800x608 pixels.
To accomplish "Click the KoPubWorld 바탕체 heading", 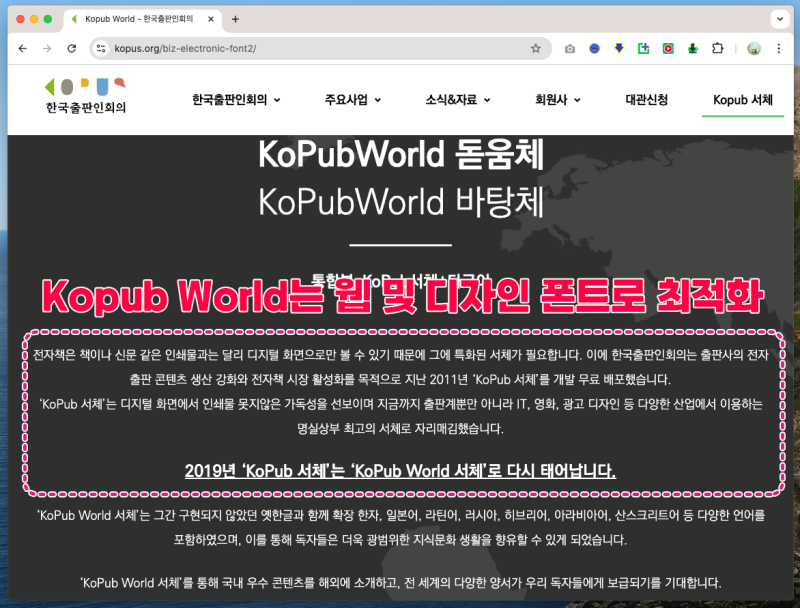I will (401, 202).
